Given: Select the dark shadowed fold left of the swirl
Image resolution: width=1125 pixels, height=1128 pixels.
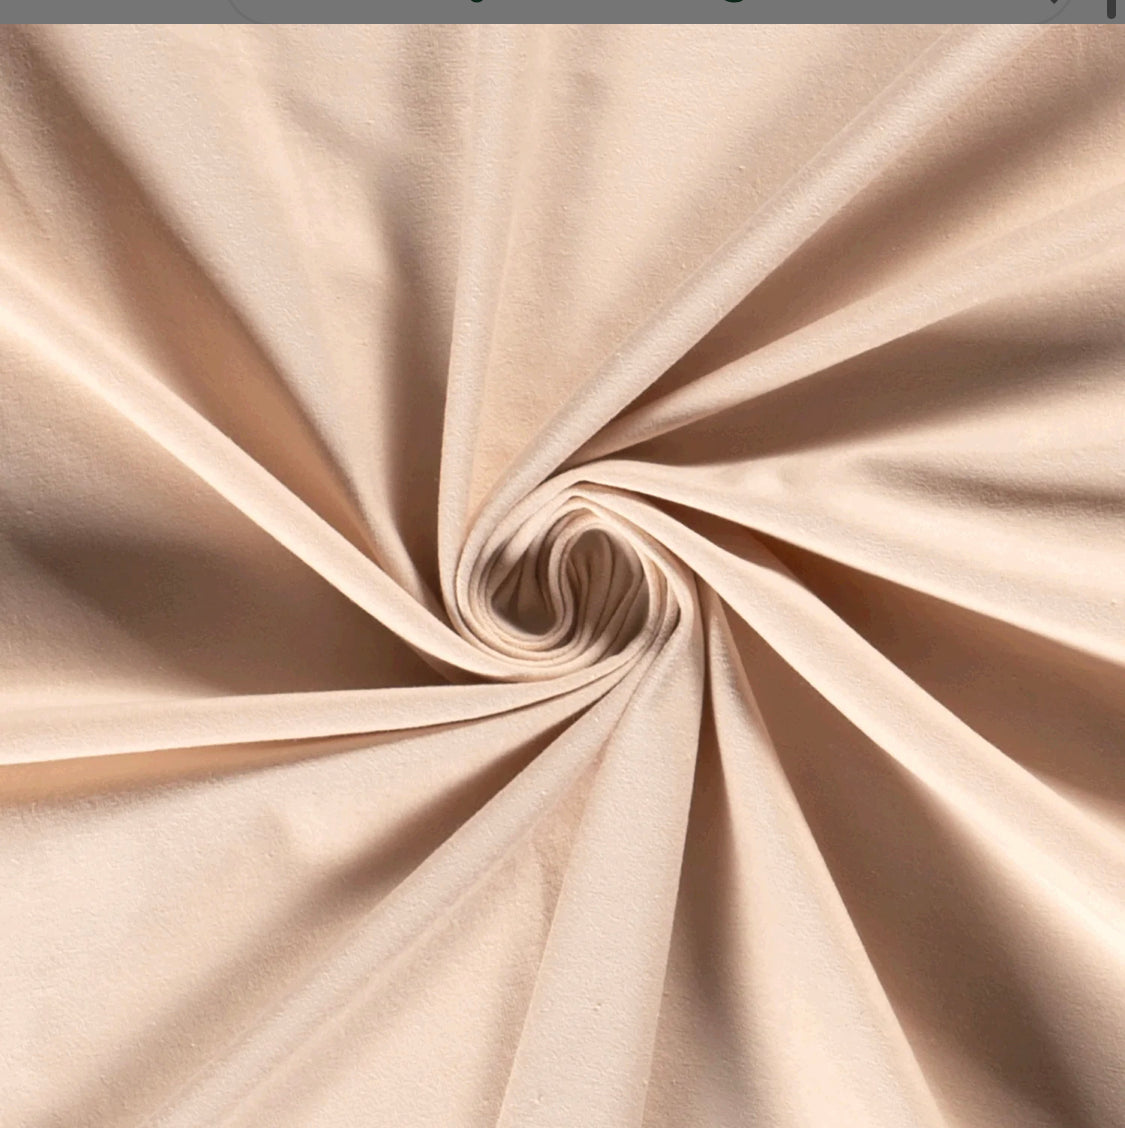Looking at the screenshot, I should click(150, 560).
